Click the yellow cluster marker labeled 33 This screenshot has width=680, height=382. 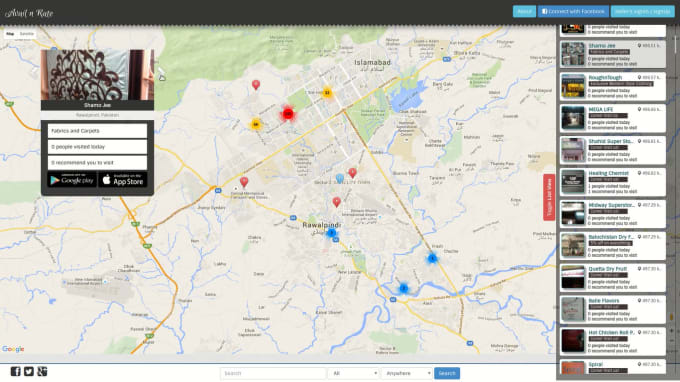point(327,92)
